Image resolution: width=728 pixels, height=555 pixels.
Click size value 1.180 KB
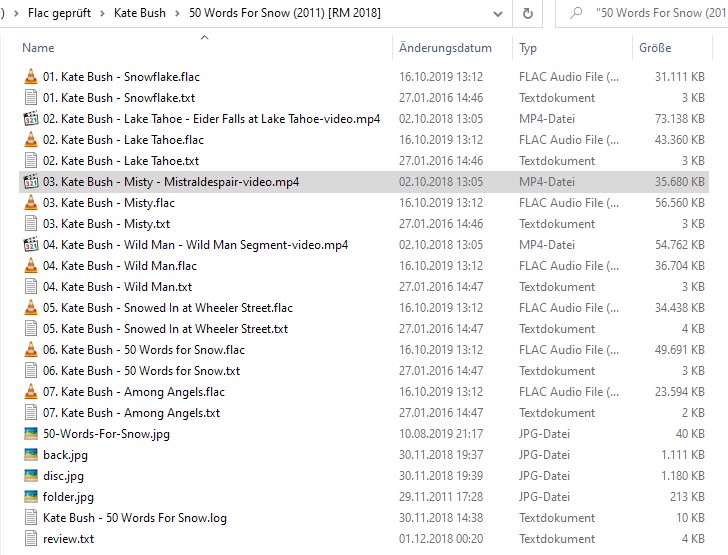[683, 476]
